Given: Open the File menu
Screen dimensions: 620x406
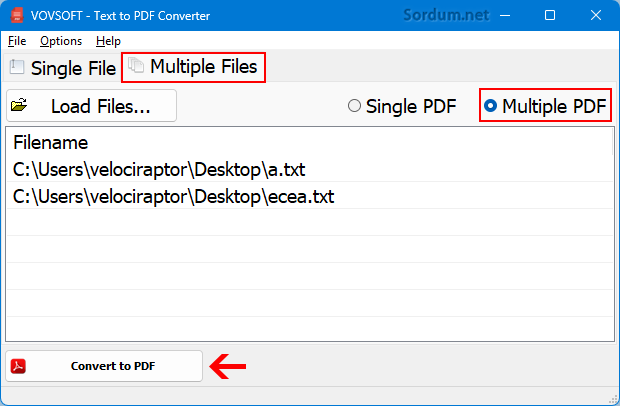Looking at the screenshot, I should click(x=17, y=41).
